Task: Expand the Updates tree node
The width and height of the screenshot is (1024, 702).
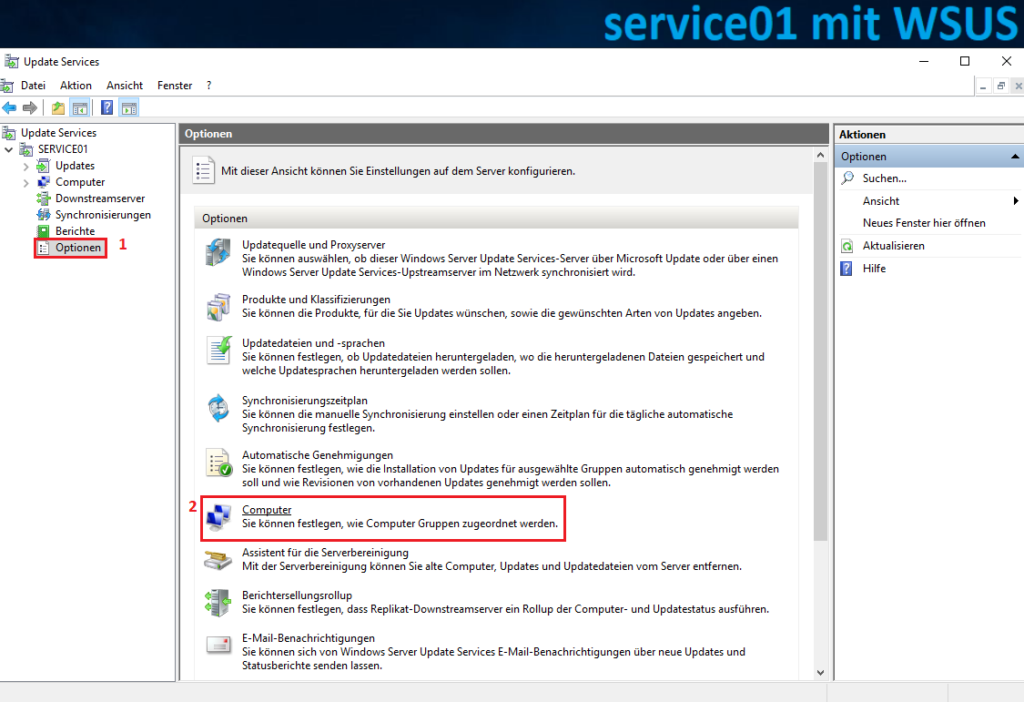Action: pyautogui.click(x=26, y=165)
